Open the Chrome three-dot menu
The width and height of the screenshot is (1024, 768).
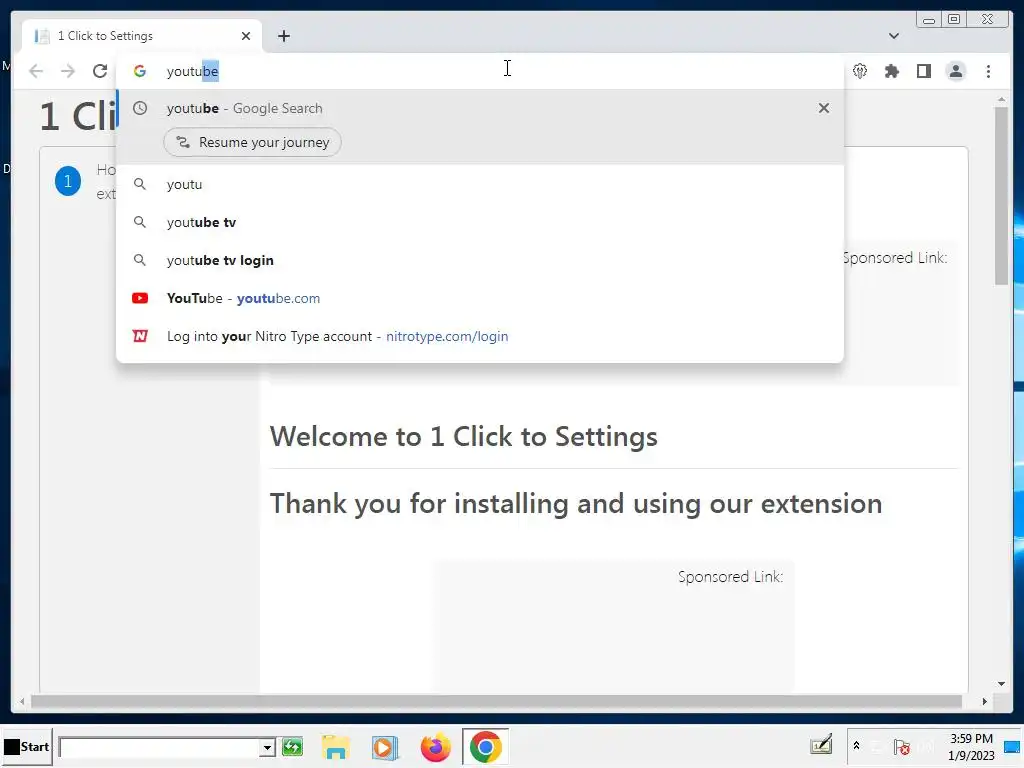pyautogui.click(x=988, y=71)
